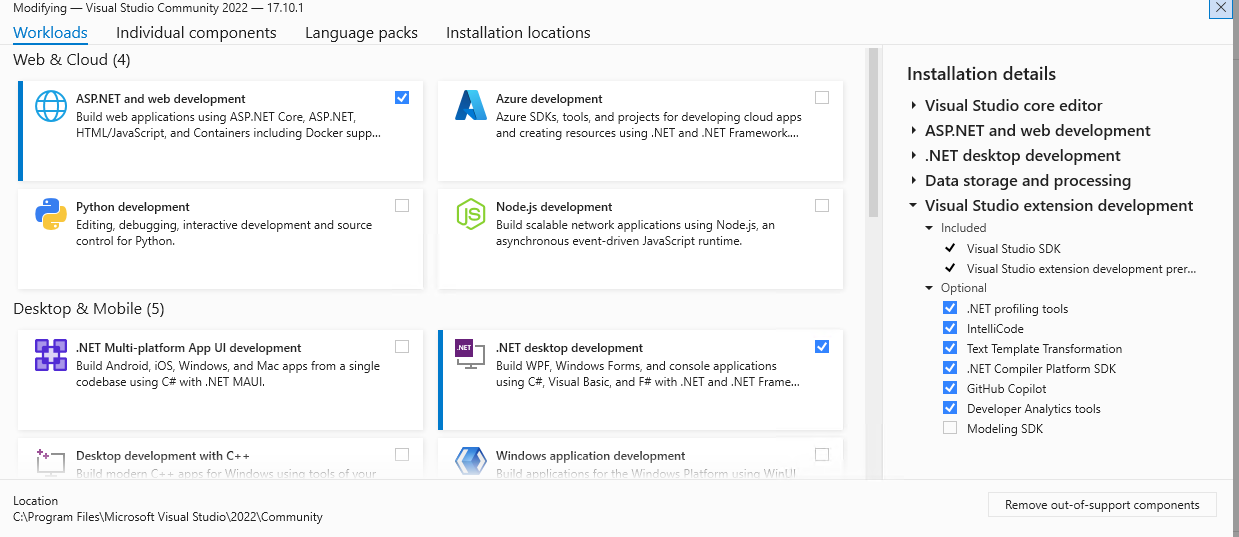Click the Python development card title
This screenshot has height=537, width=1239.
pos(133,207)
